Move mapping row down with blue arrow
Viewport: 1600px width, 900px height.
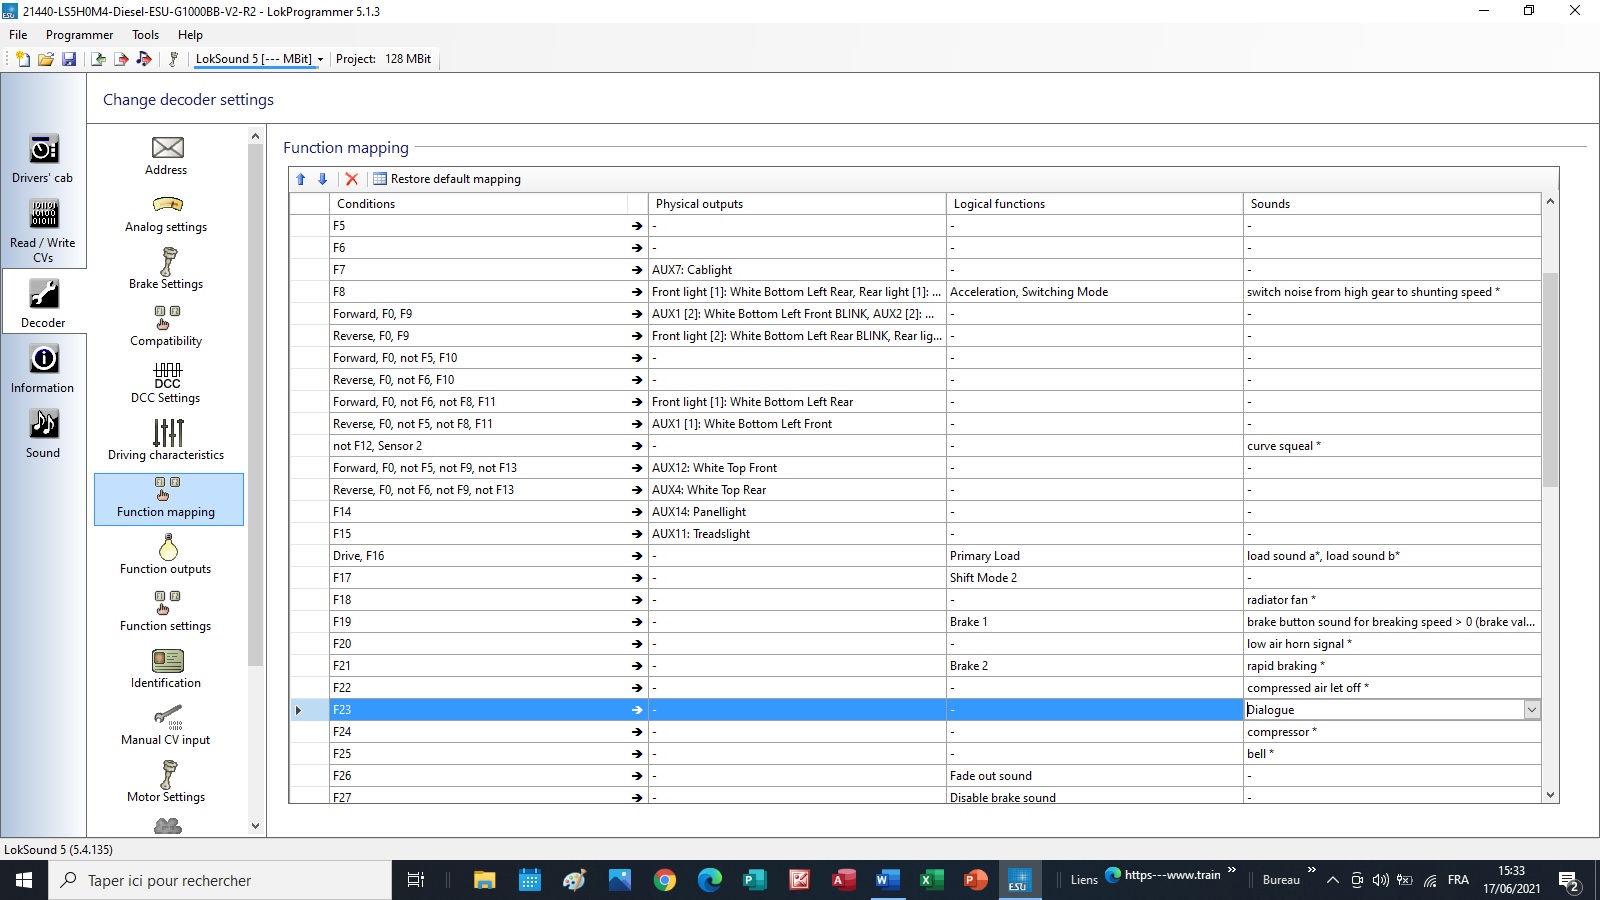point(322,179)
